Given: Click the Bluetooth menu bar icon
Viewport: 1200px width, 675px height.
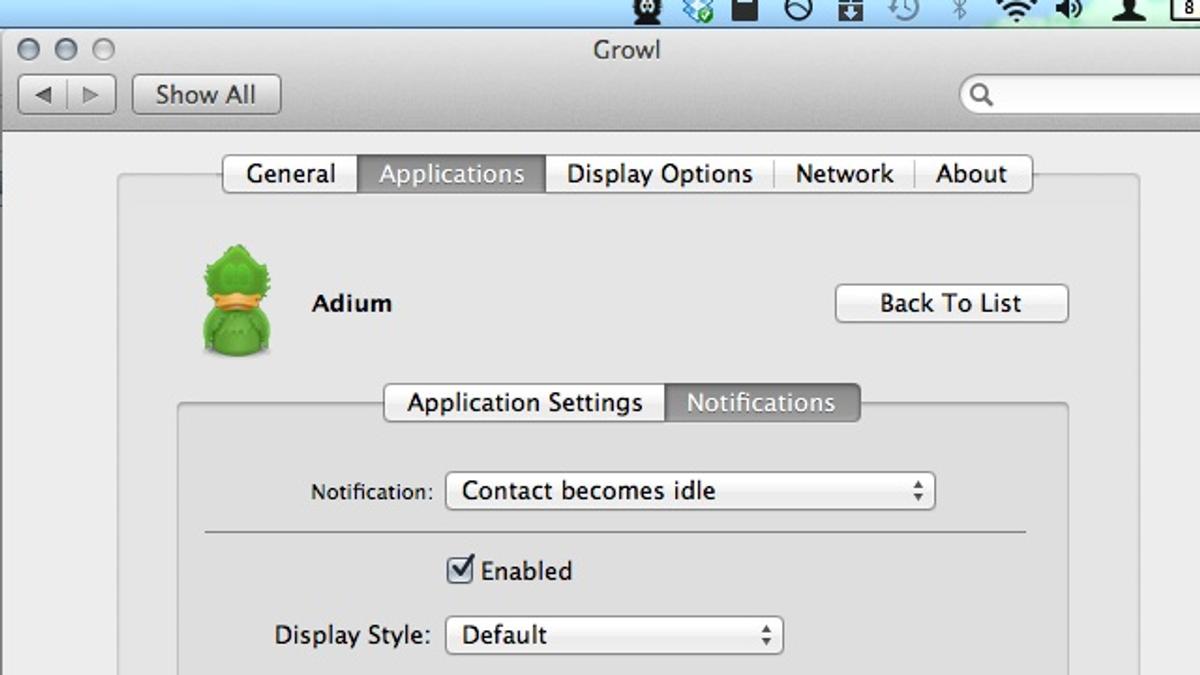Looking at the screenshot, I should (960, 11).
